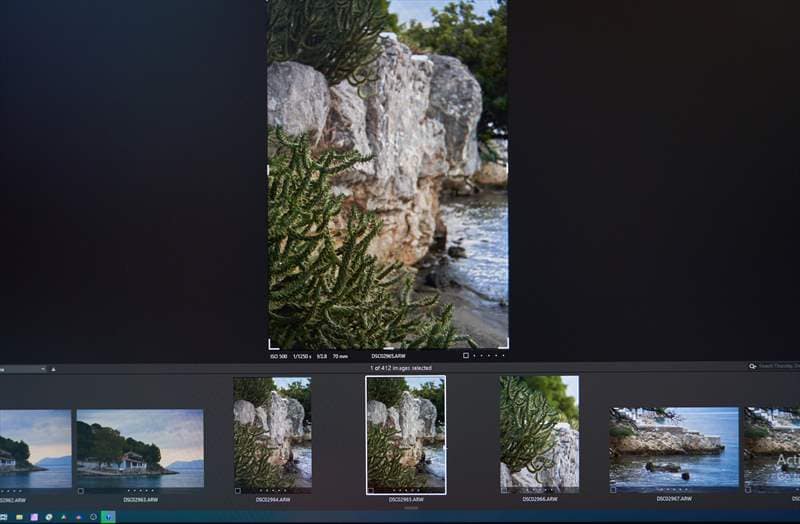Set five-star rating in viewer rating dots
This screenshot has height=524, width=800.
(x=503, y=356)
